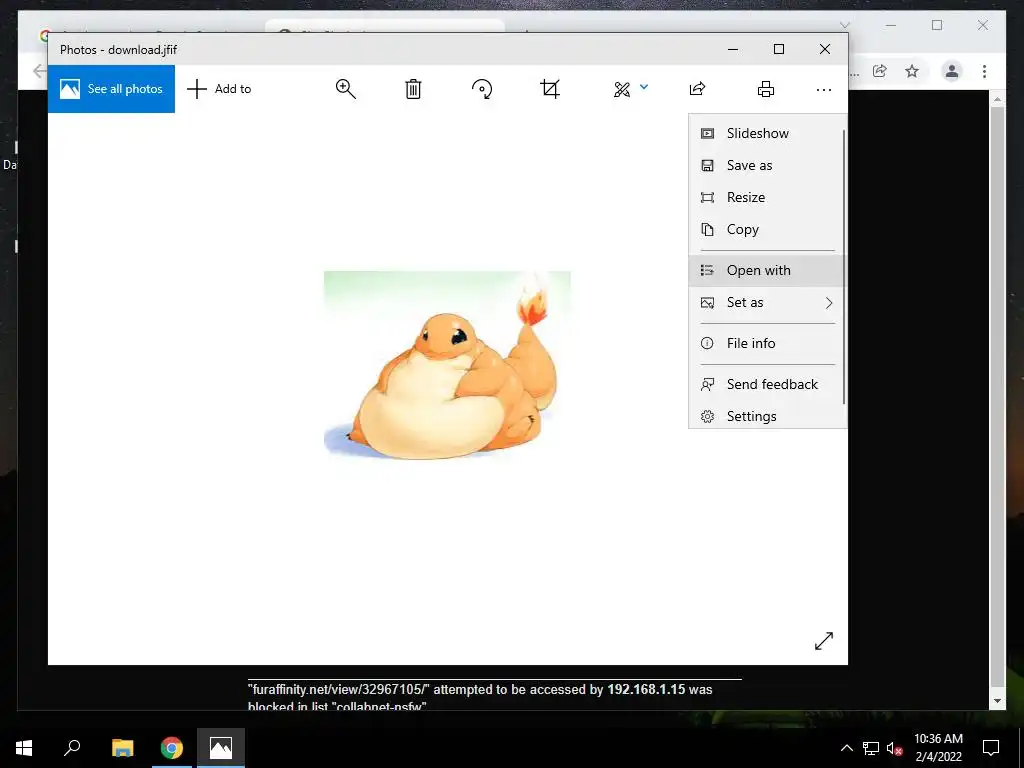This screenshot has width=1024, height=768.
Task: Share the photo with the share icon
Action: pyautogui.click(x=697, y=89)
